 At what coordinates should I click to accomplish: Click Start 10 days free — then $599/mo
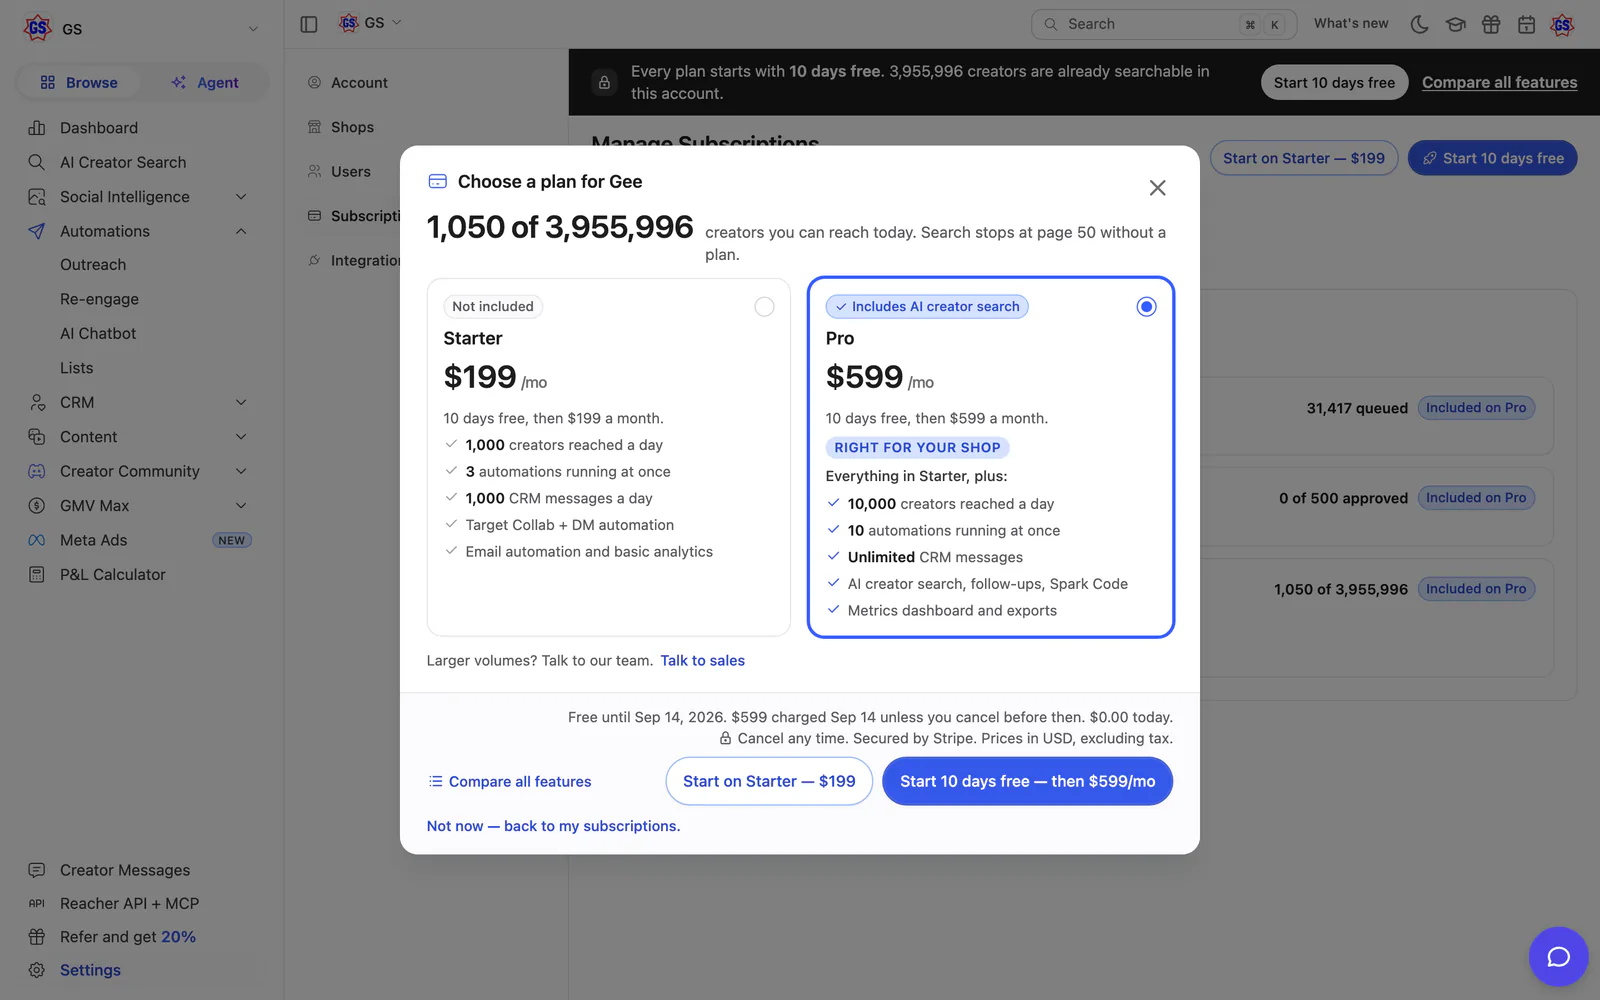pyautogui.click(x=1027, y=781)
